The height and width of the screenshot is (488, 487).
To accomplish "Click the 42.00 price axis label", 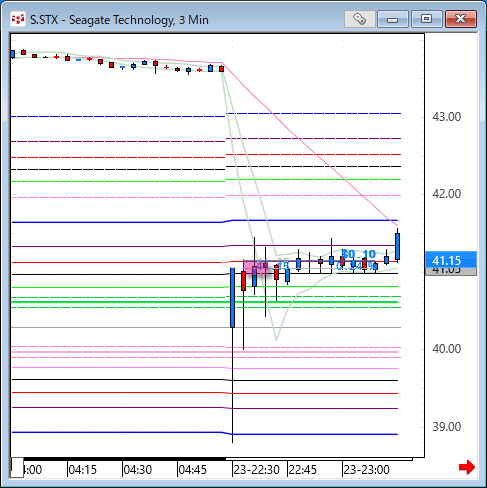I will (447, 194).
